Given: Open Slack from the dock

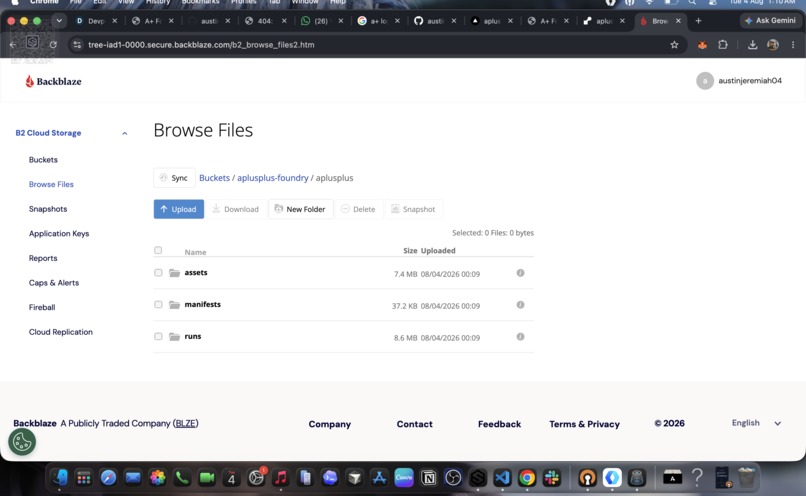Looking at the screenshot, I should tap(552, 477).
